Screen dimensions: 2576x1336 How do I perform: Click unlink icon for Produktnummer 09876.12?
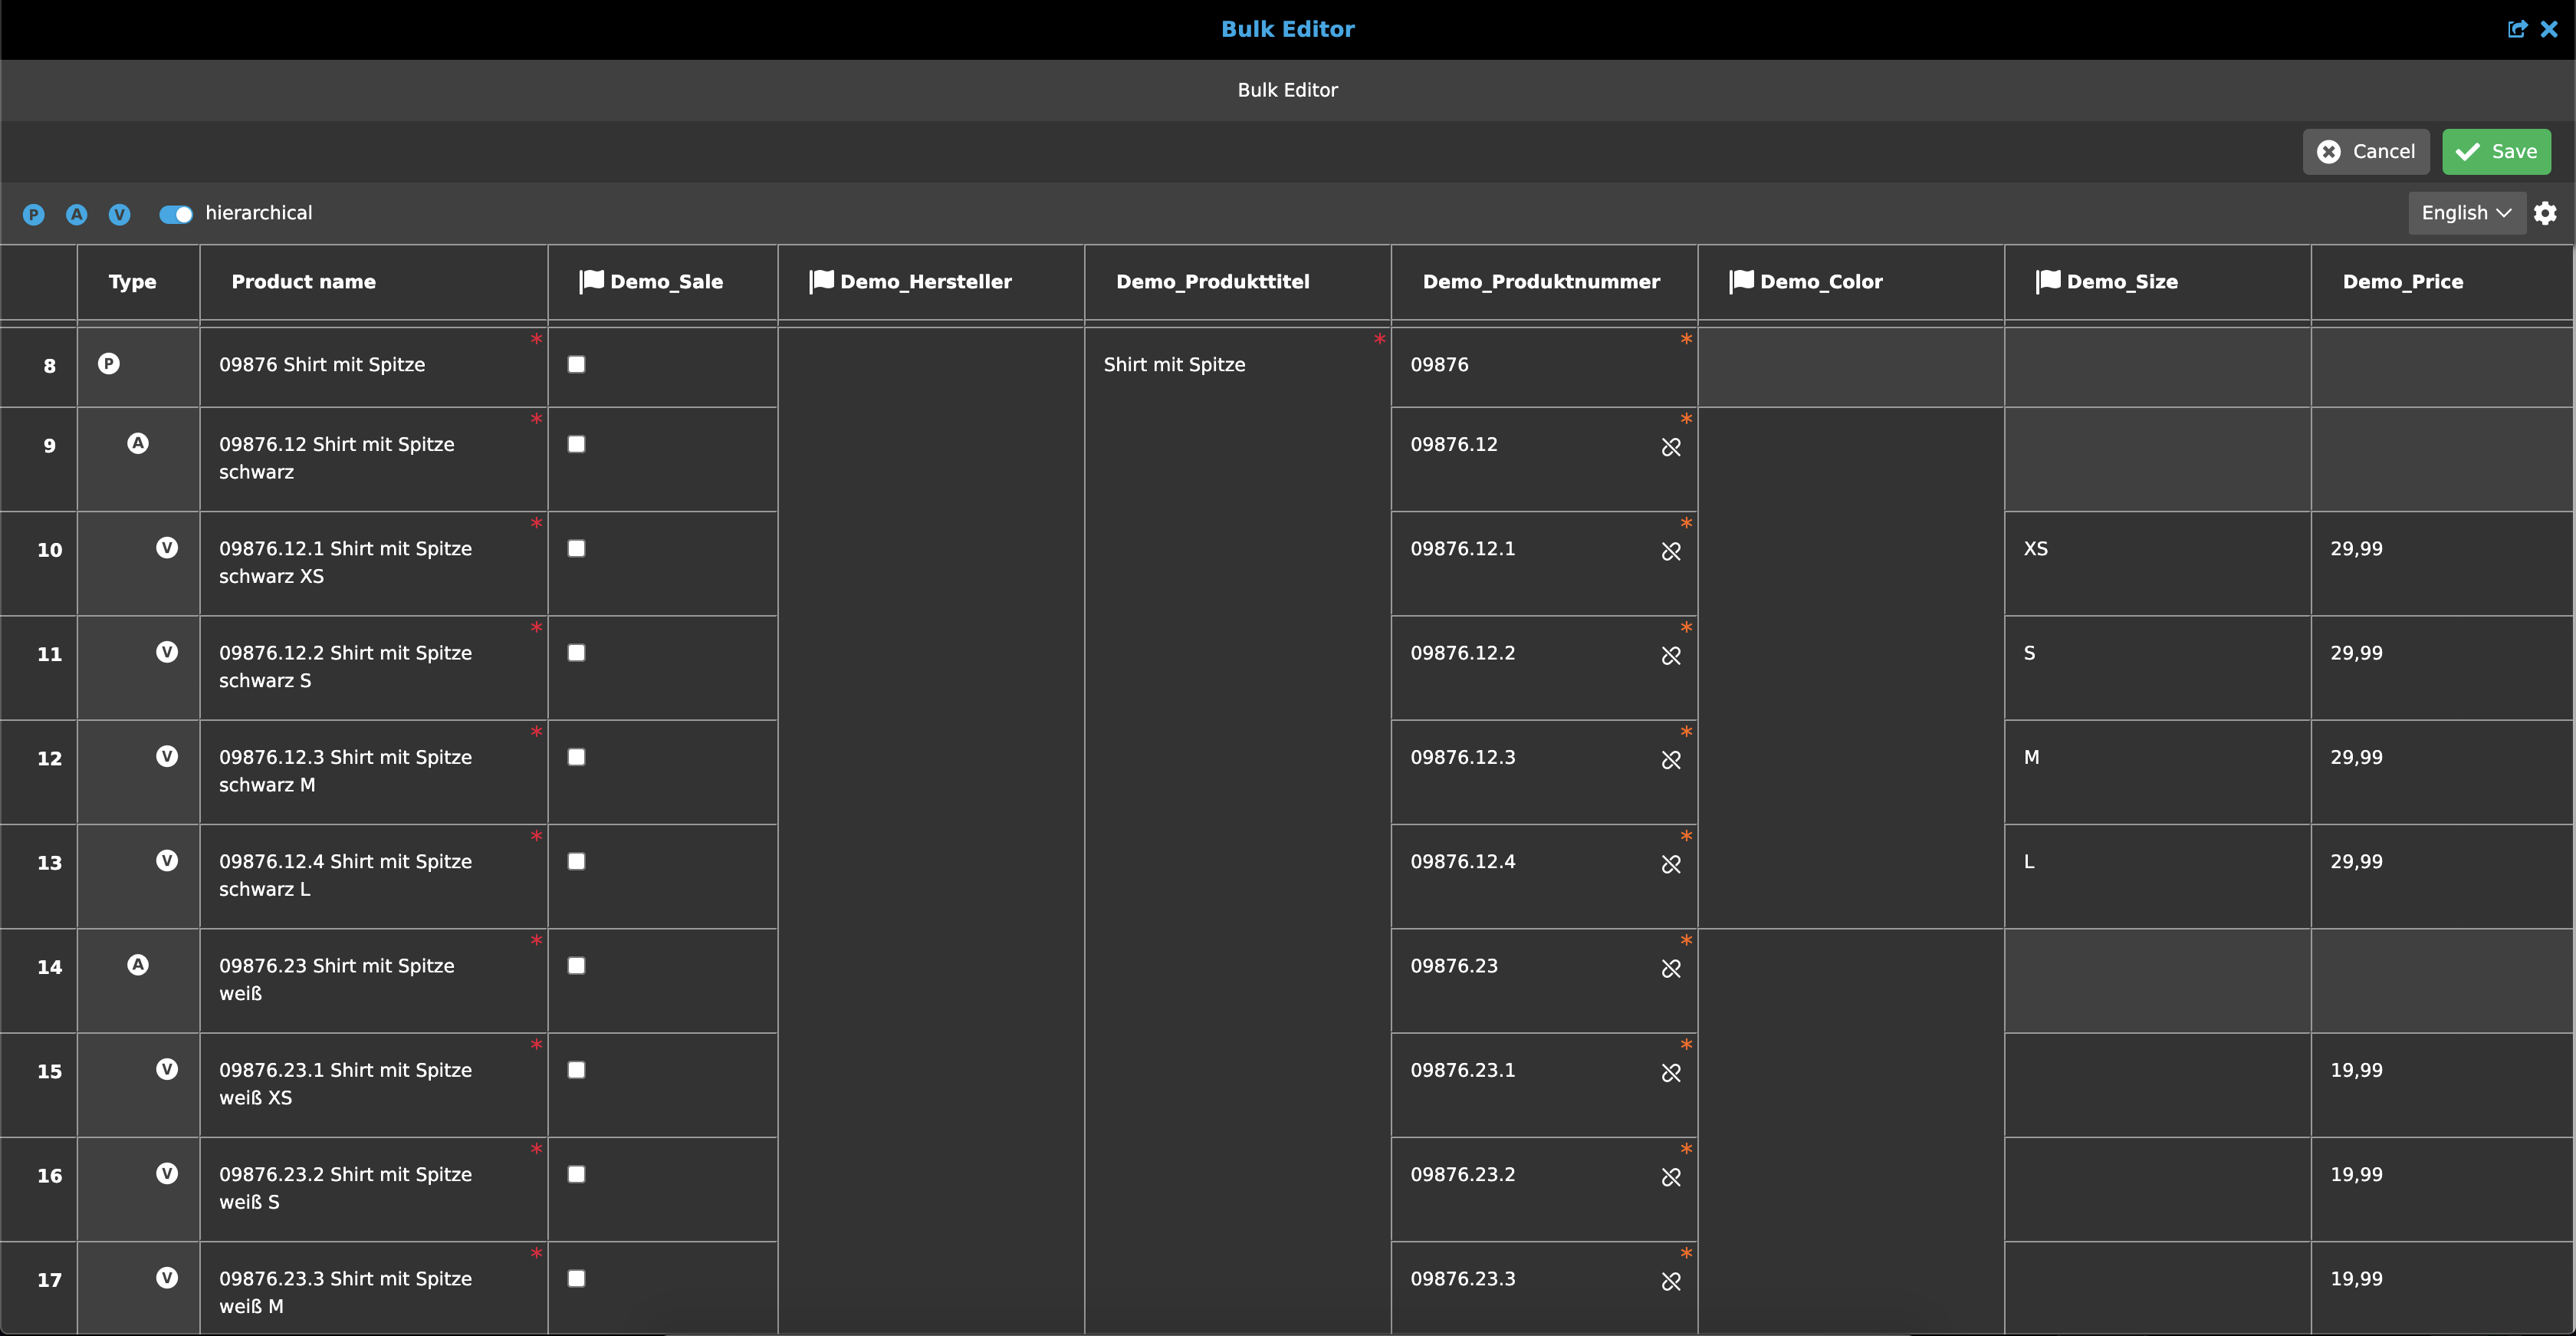pos(1671,447)
